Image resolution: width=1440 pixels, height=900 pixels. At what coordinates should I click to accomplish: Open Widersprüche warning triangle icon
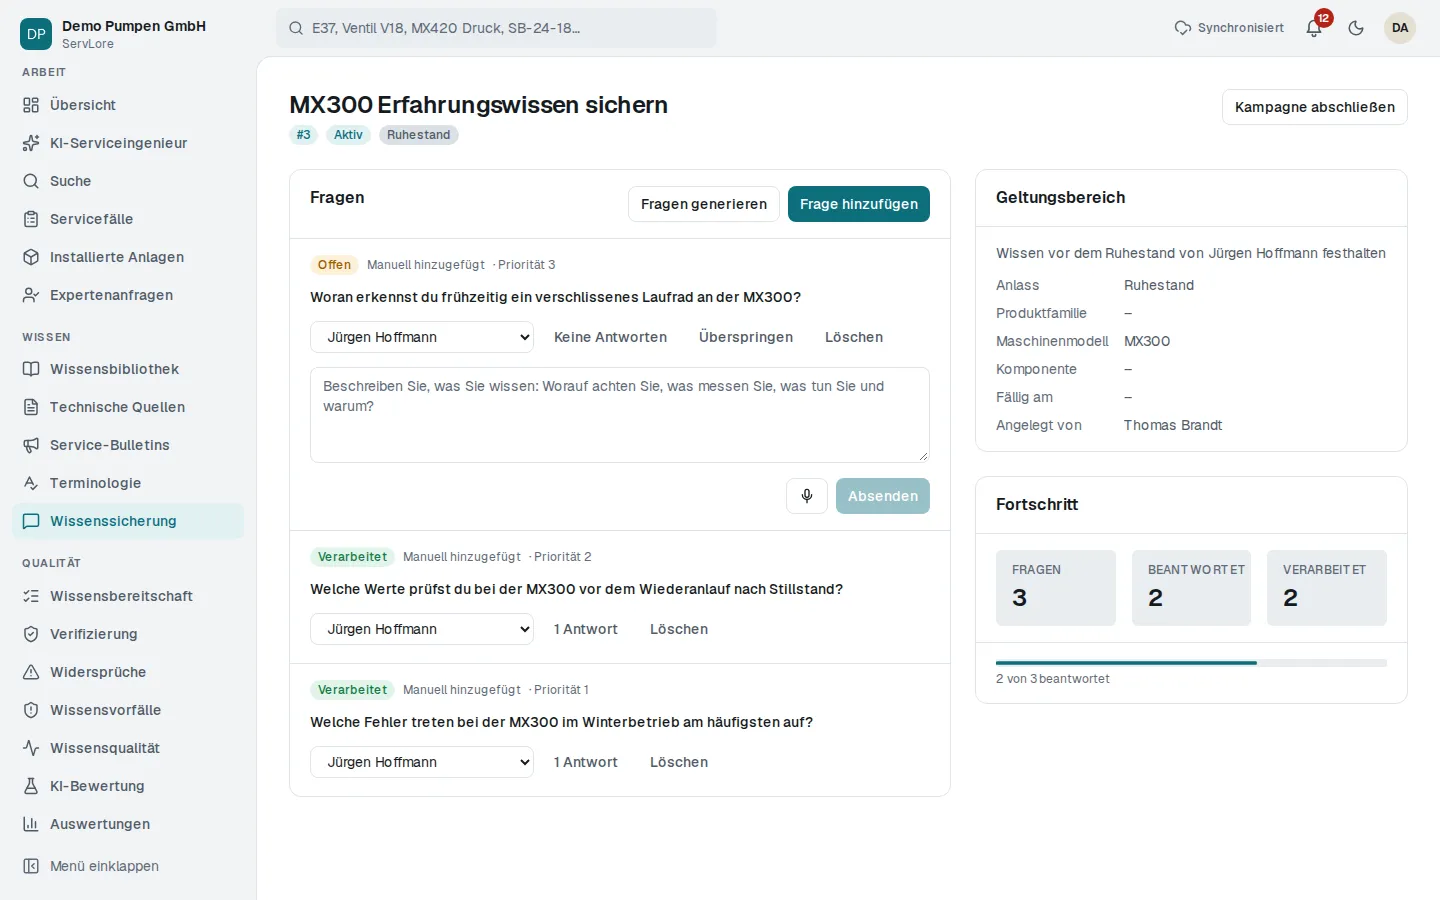(x=31, y=672)
